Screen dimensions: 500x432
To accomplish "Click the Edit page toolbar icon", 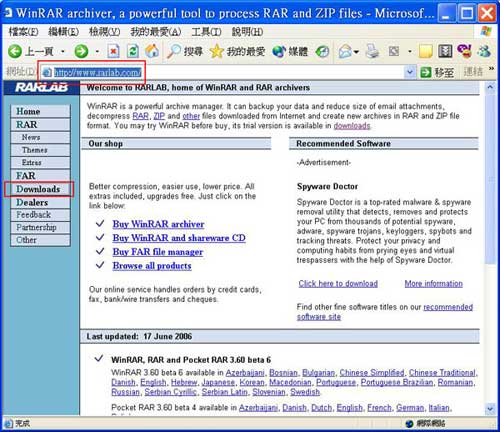I will click(x=394, y=51).
